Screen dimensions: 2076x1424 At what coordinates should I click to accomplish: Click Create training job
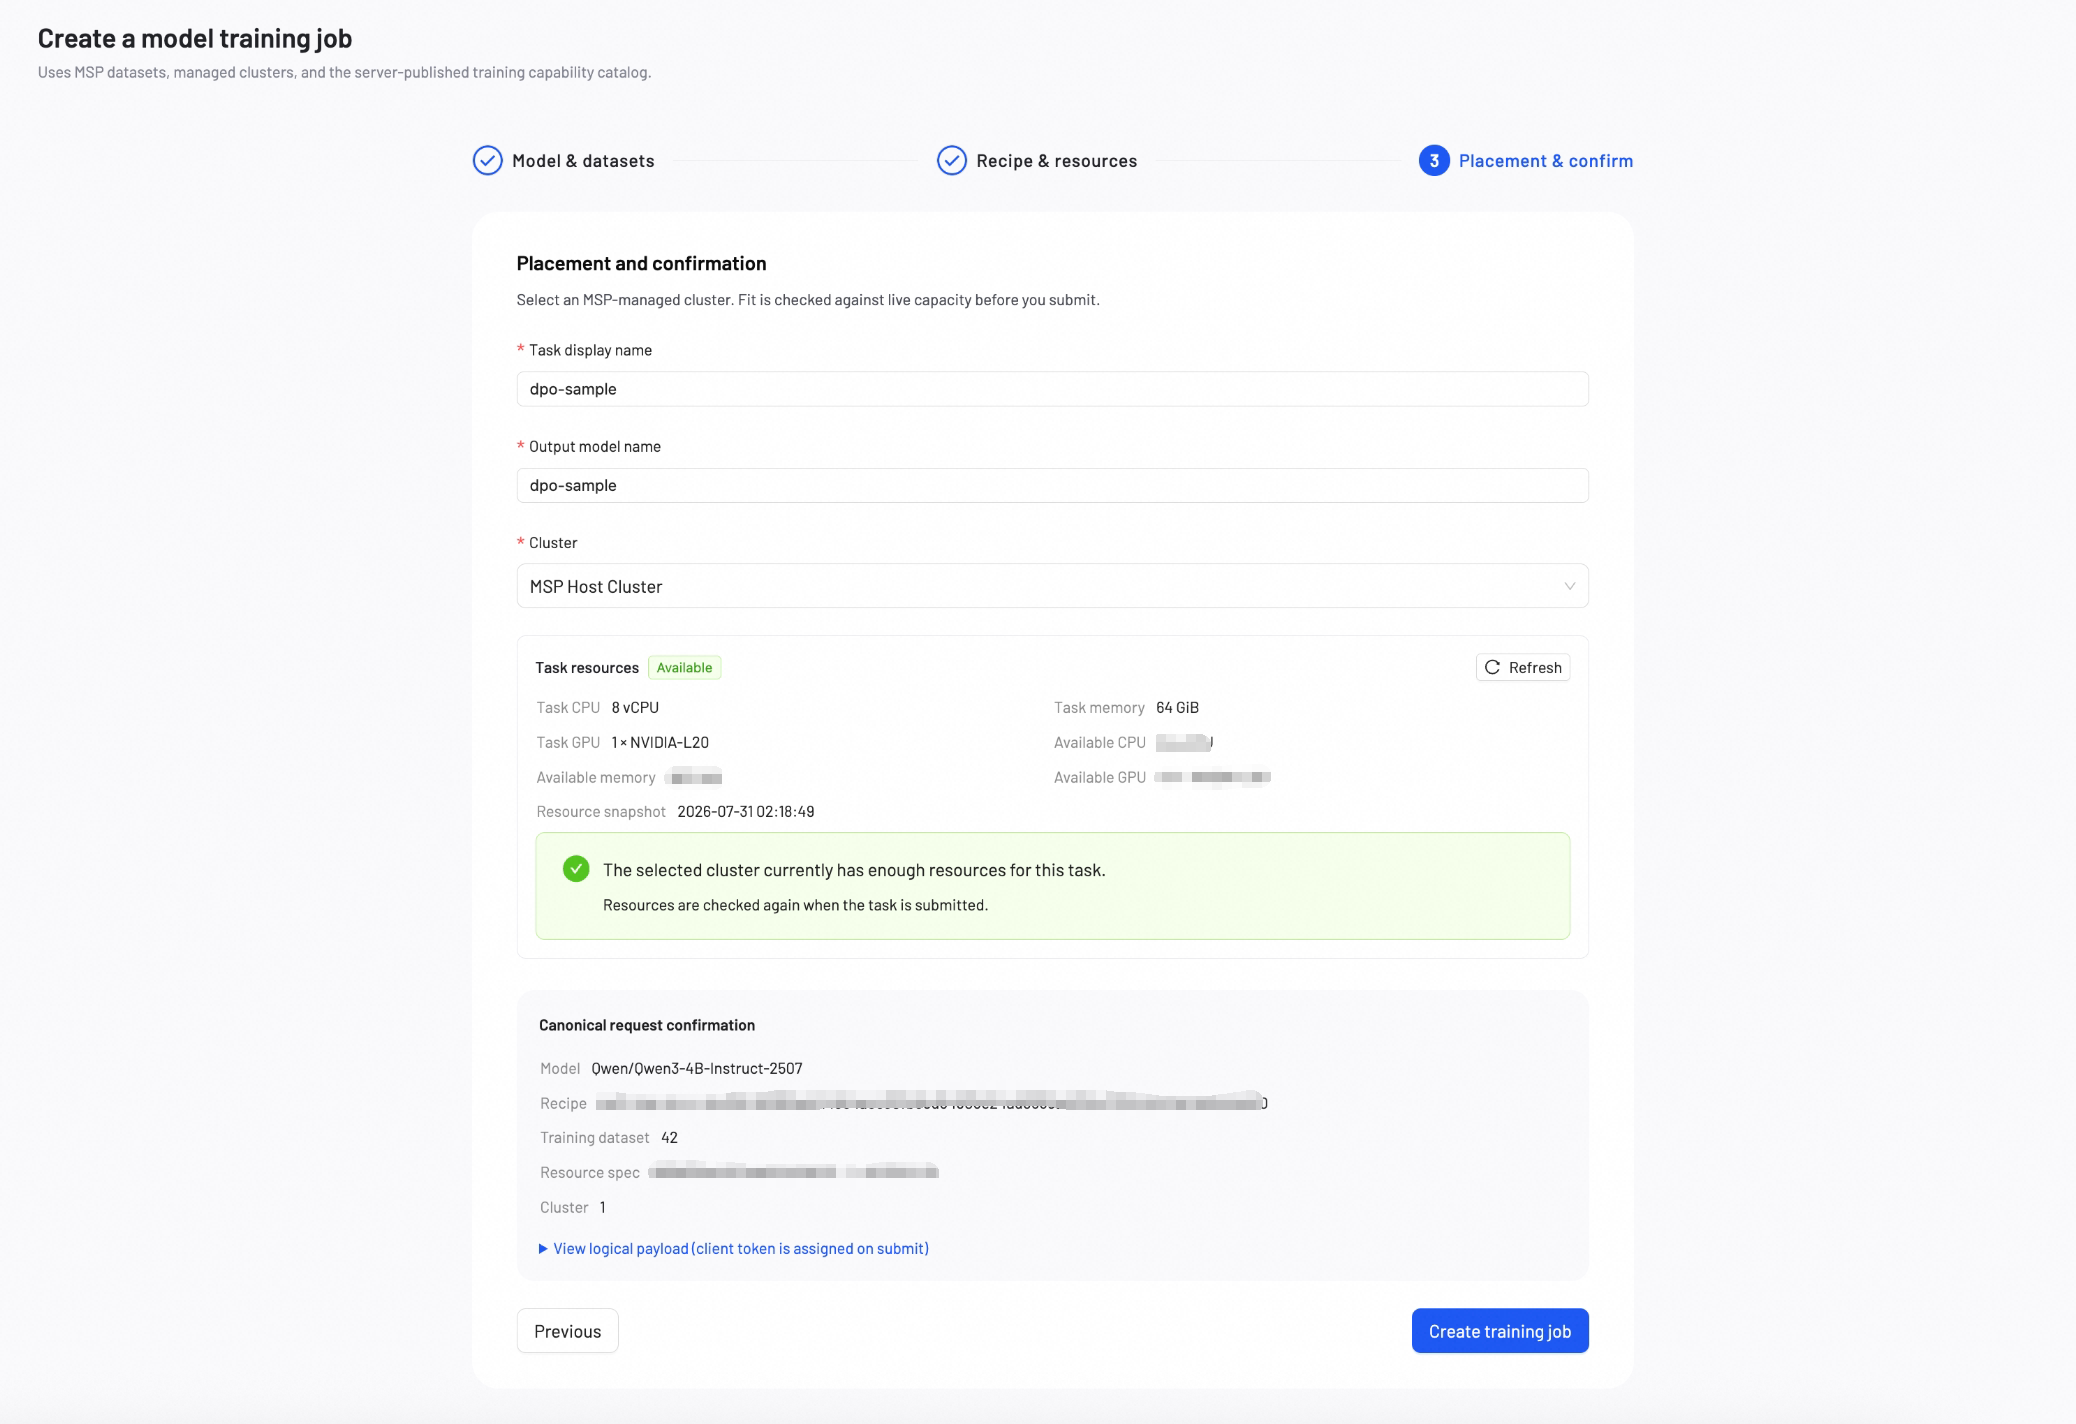1499,1331
